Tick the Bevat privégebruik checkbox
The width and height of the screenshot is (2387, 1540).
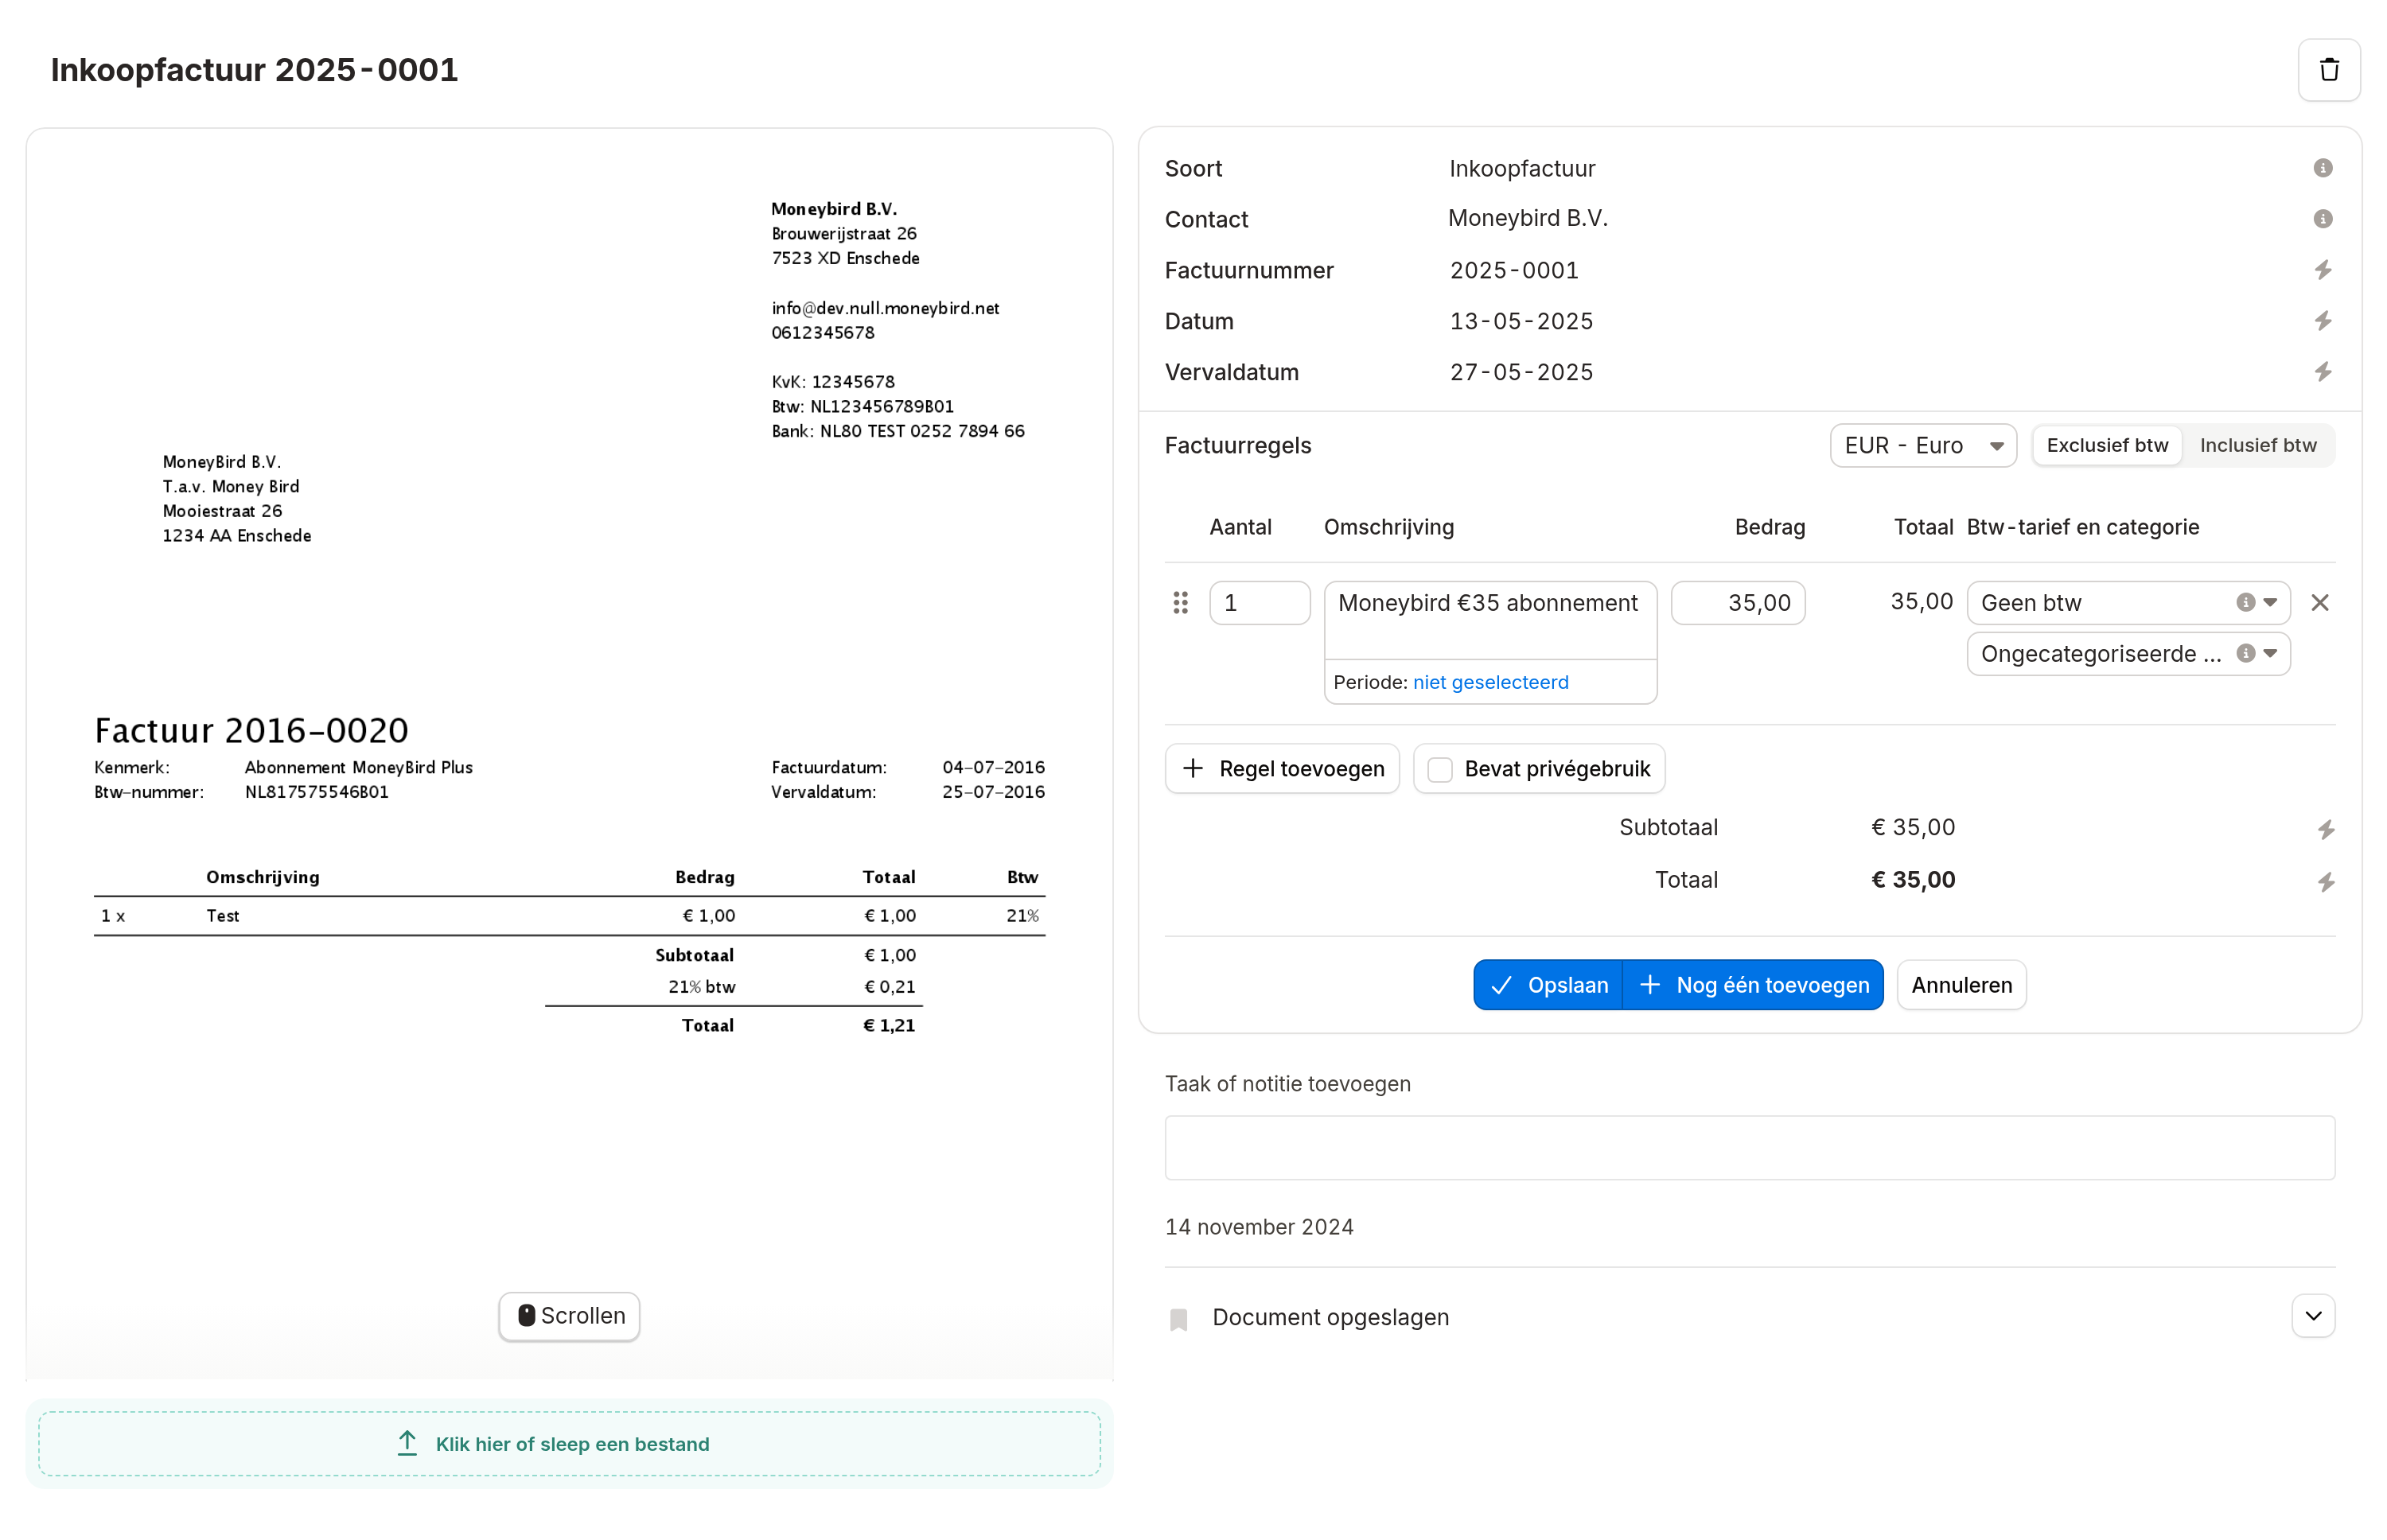point(1440,769)
